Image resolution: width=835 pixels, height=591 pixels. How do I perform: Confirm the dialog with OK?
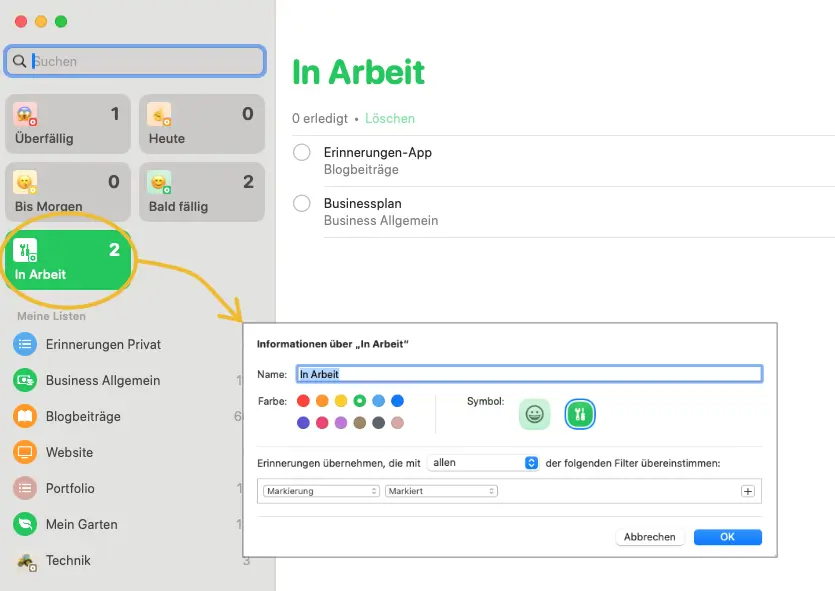click(x=727, y=537)
